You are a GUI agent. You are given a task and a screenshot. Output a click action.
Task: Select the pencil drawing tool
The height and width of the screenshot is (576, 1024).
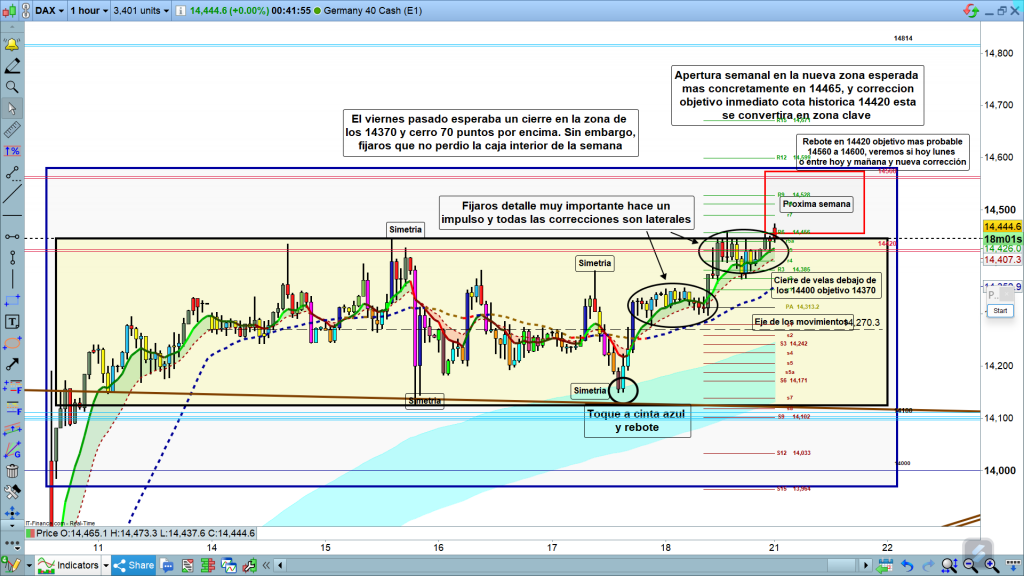tap(12, 67)
